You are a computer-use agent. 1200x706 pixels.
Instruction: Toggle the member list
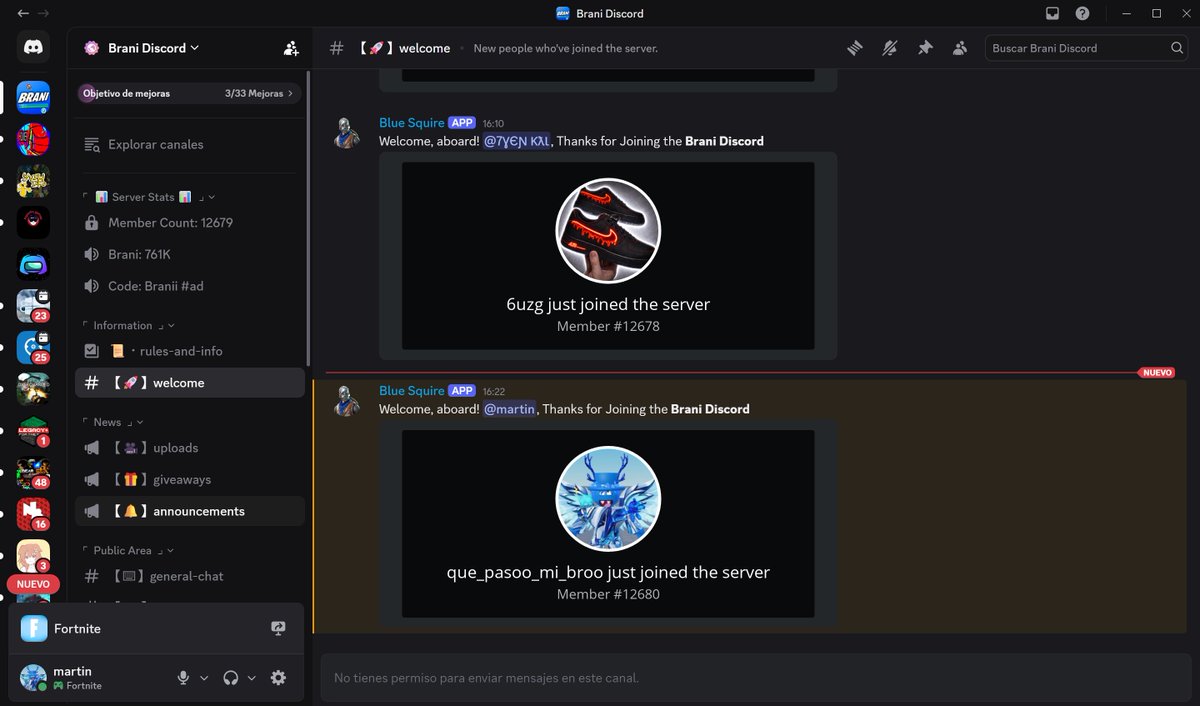[x=960, y=48]
